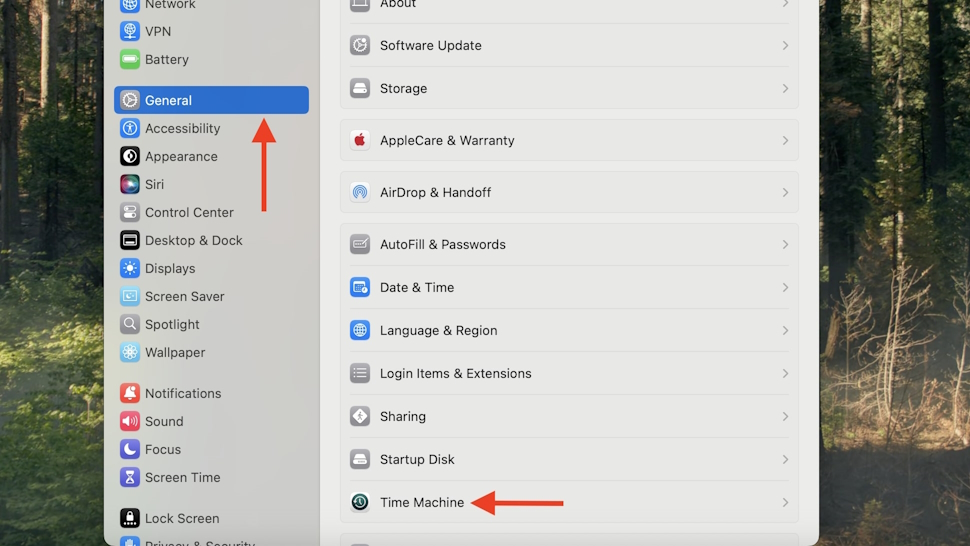Select General in the sidebar
The width and height of the screenshot is (970, 546).
(x=212, y=100)
